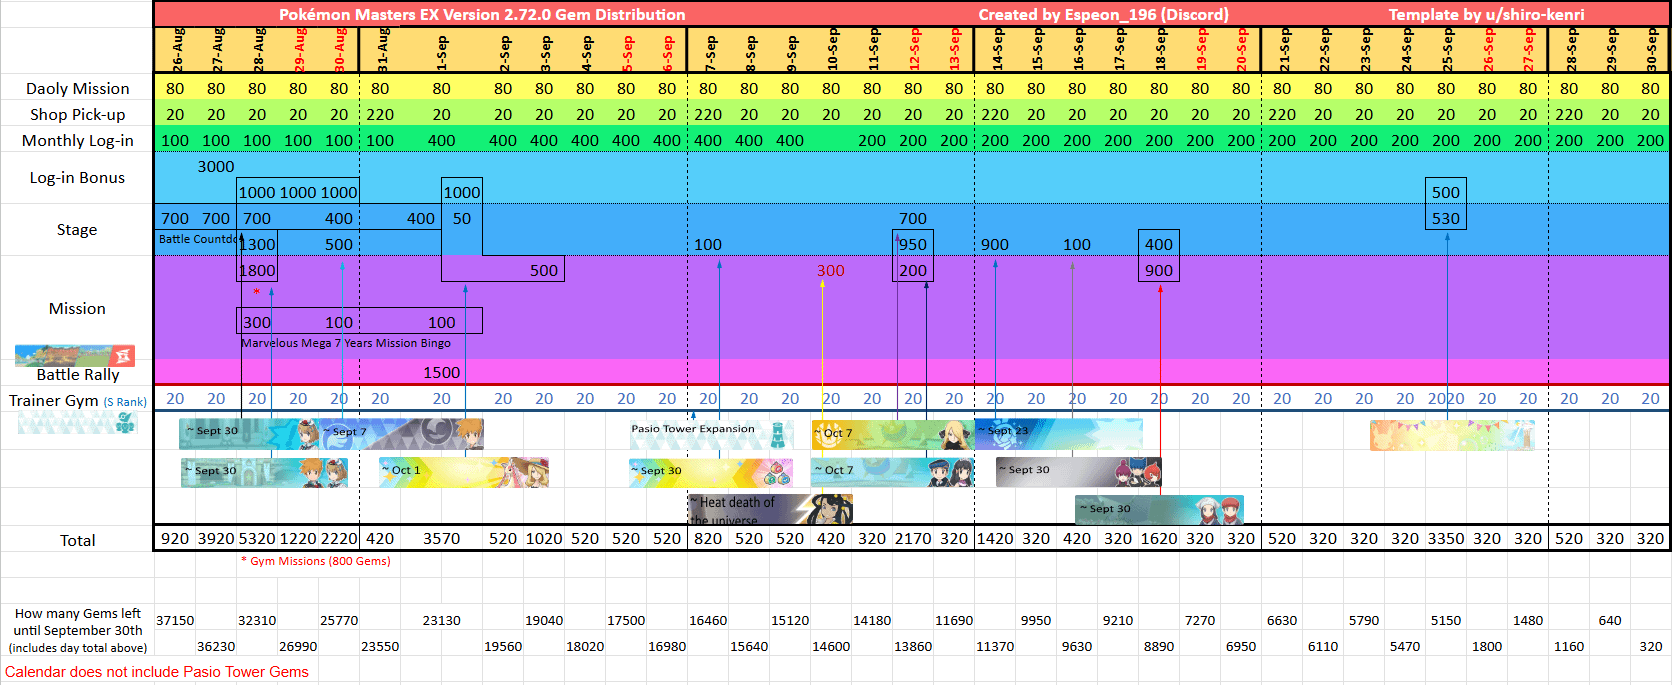Select the Sept 23 event banner
Screen dimensions: 1672x685
click(1059, 433)
